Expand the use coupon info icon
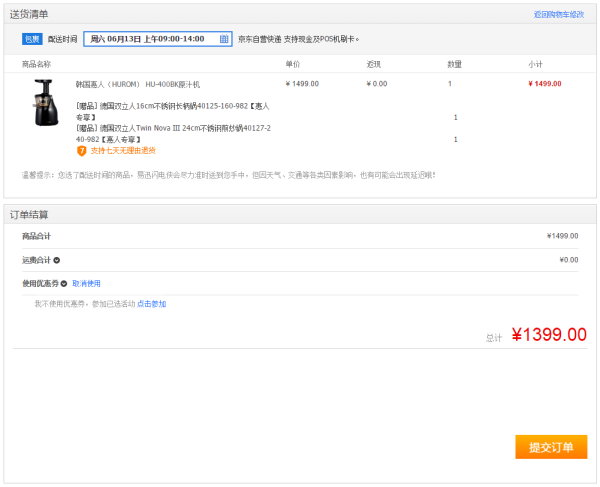 click(64, 283)
